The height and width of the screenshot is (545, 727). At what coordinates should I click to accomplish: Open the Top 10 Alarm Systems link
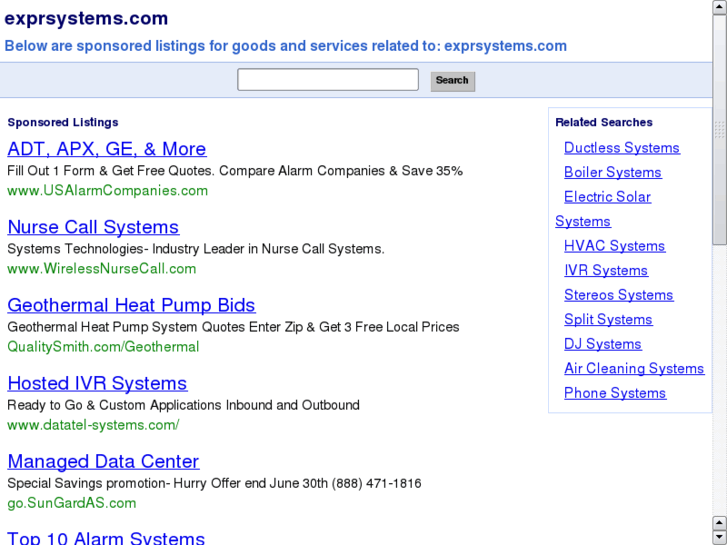(106, 538)
